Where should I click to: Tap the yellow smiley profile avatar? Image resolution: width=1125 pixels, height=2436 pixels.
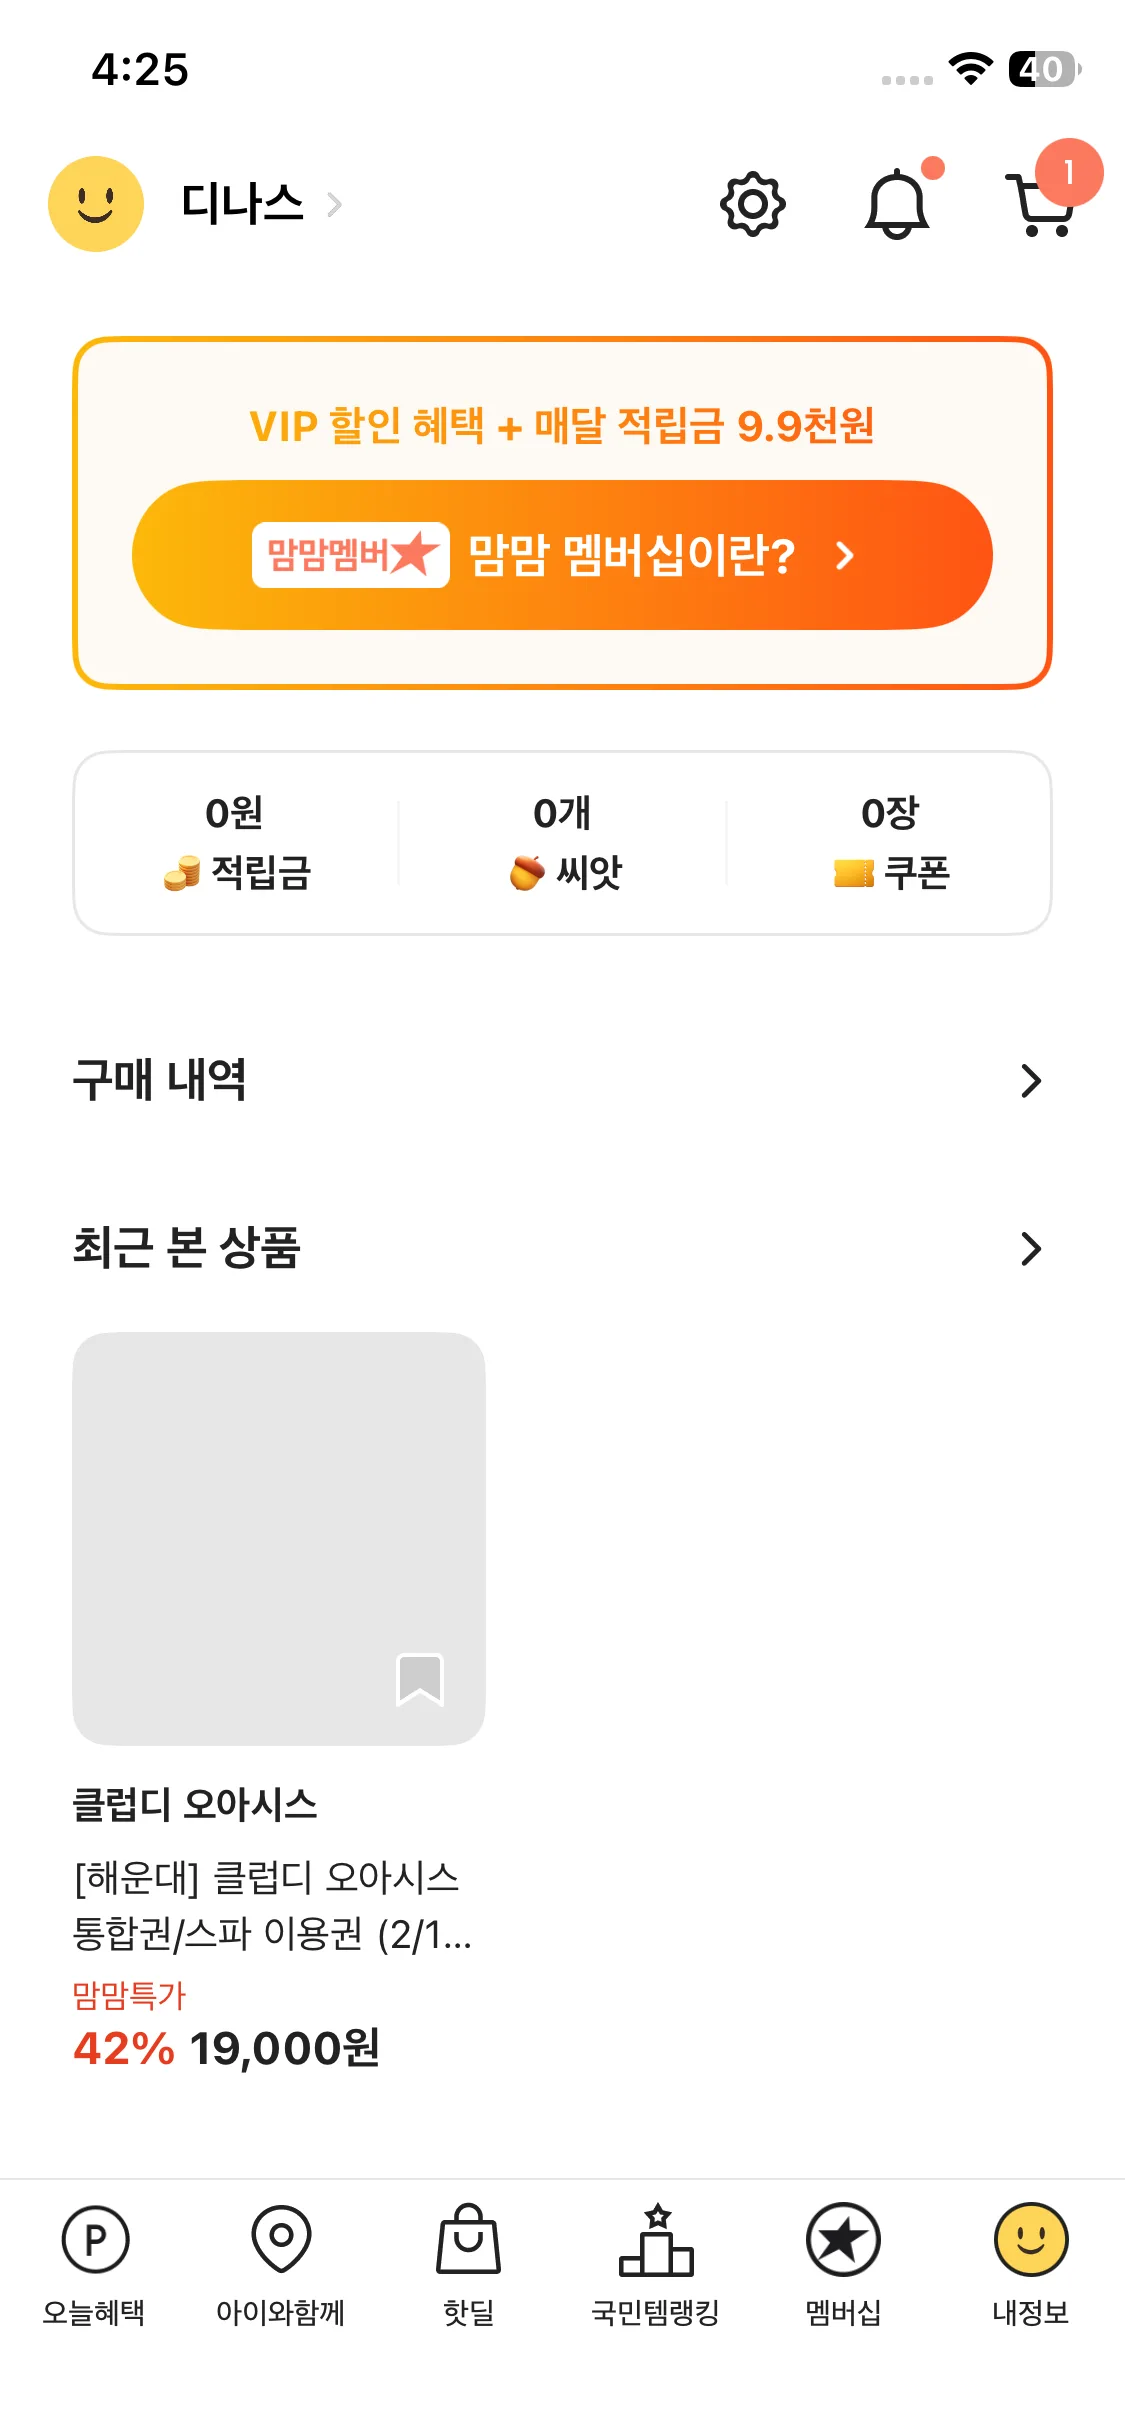point(96,204)
